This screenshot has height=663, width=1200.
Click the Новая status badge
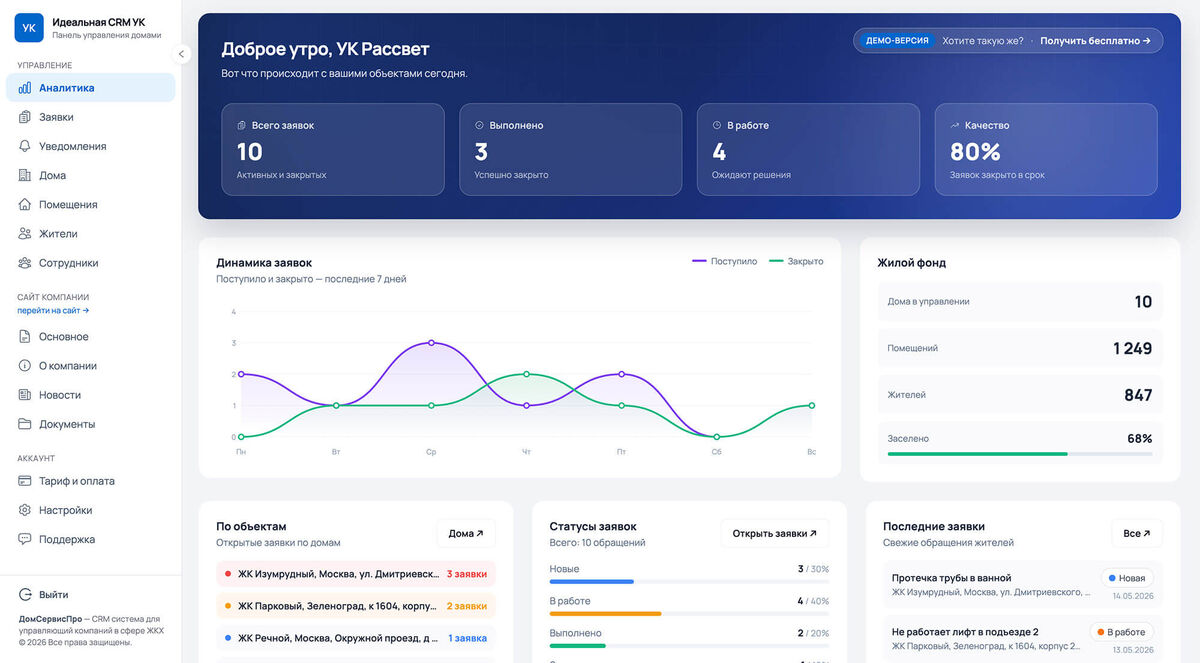pyautogui.click(x=1127, y=578)
